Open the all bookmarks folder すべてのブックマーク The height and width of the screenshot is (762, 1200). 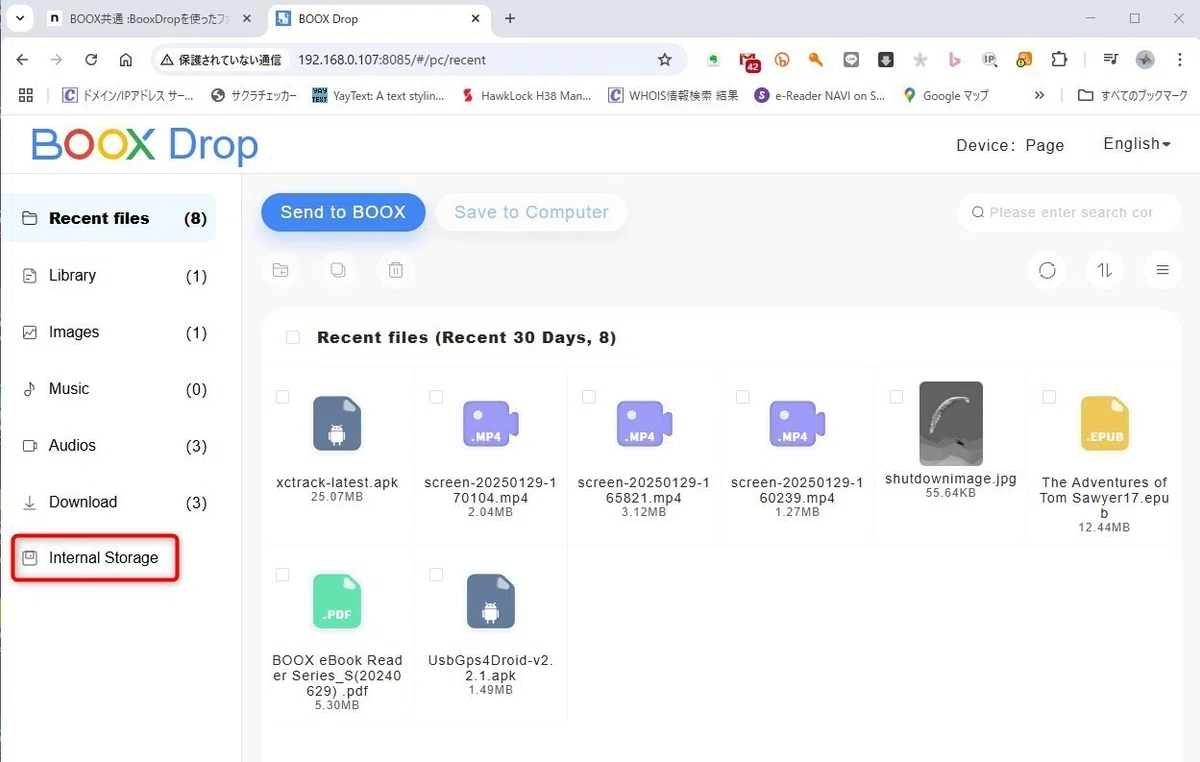(x=1132, y=95)
